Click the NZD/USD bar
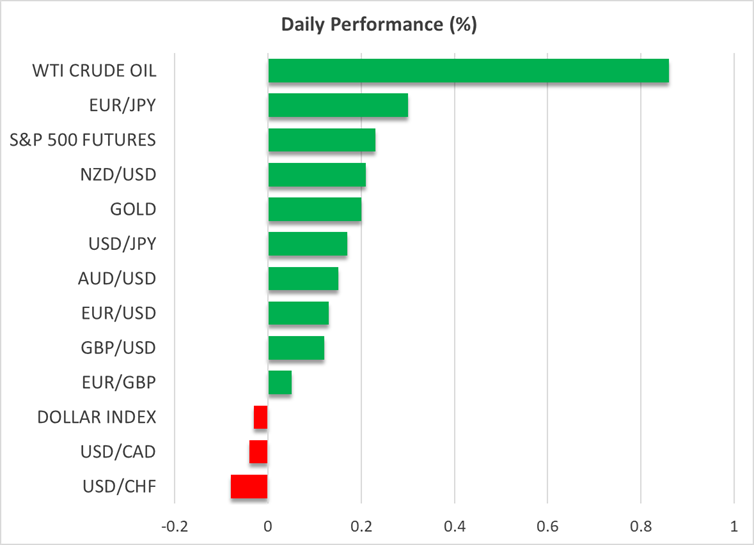 pos(317,175)
